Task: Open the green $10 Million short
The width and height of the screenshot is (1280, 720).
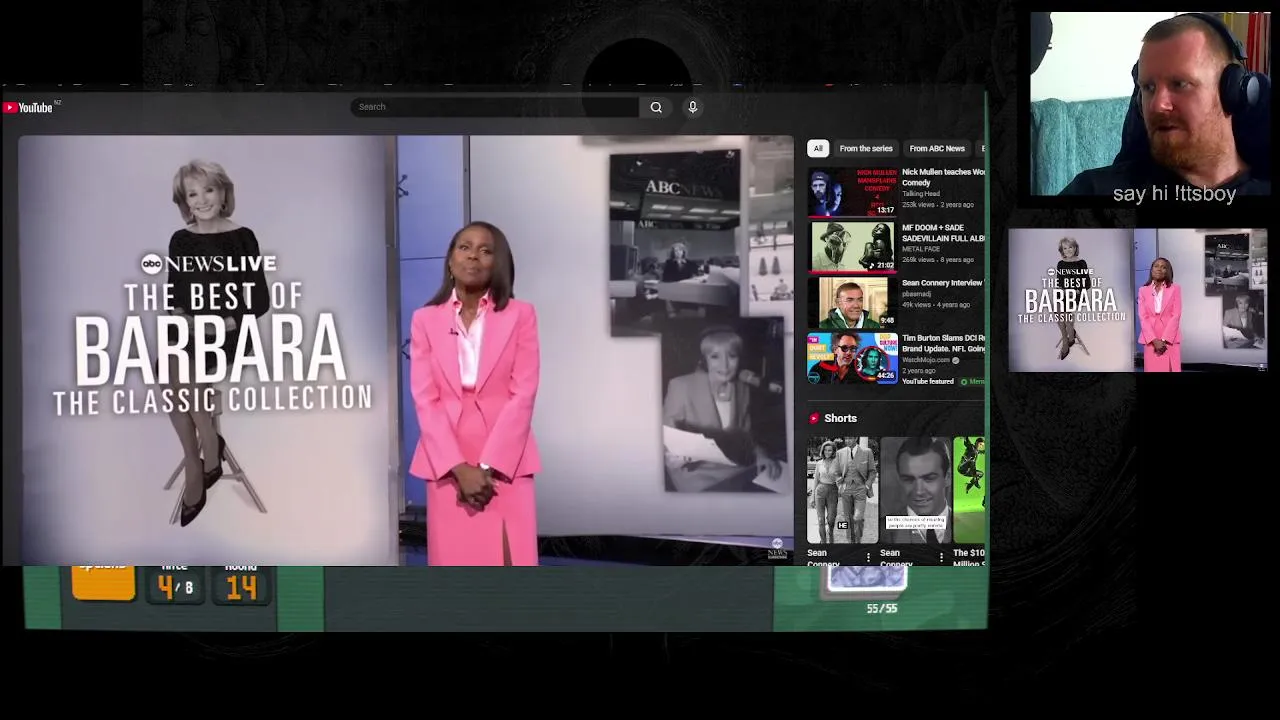Action: (x=969, y=490)
